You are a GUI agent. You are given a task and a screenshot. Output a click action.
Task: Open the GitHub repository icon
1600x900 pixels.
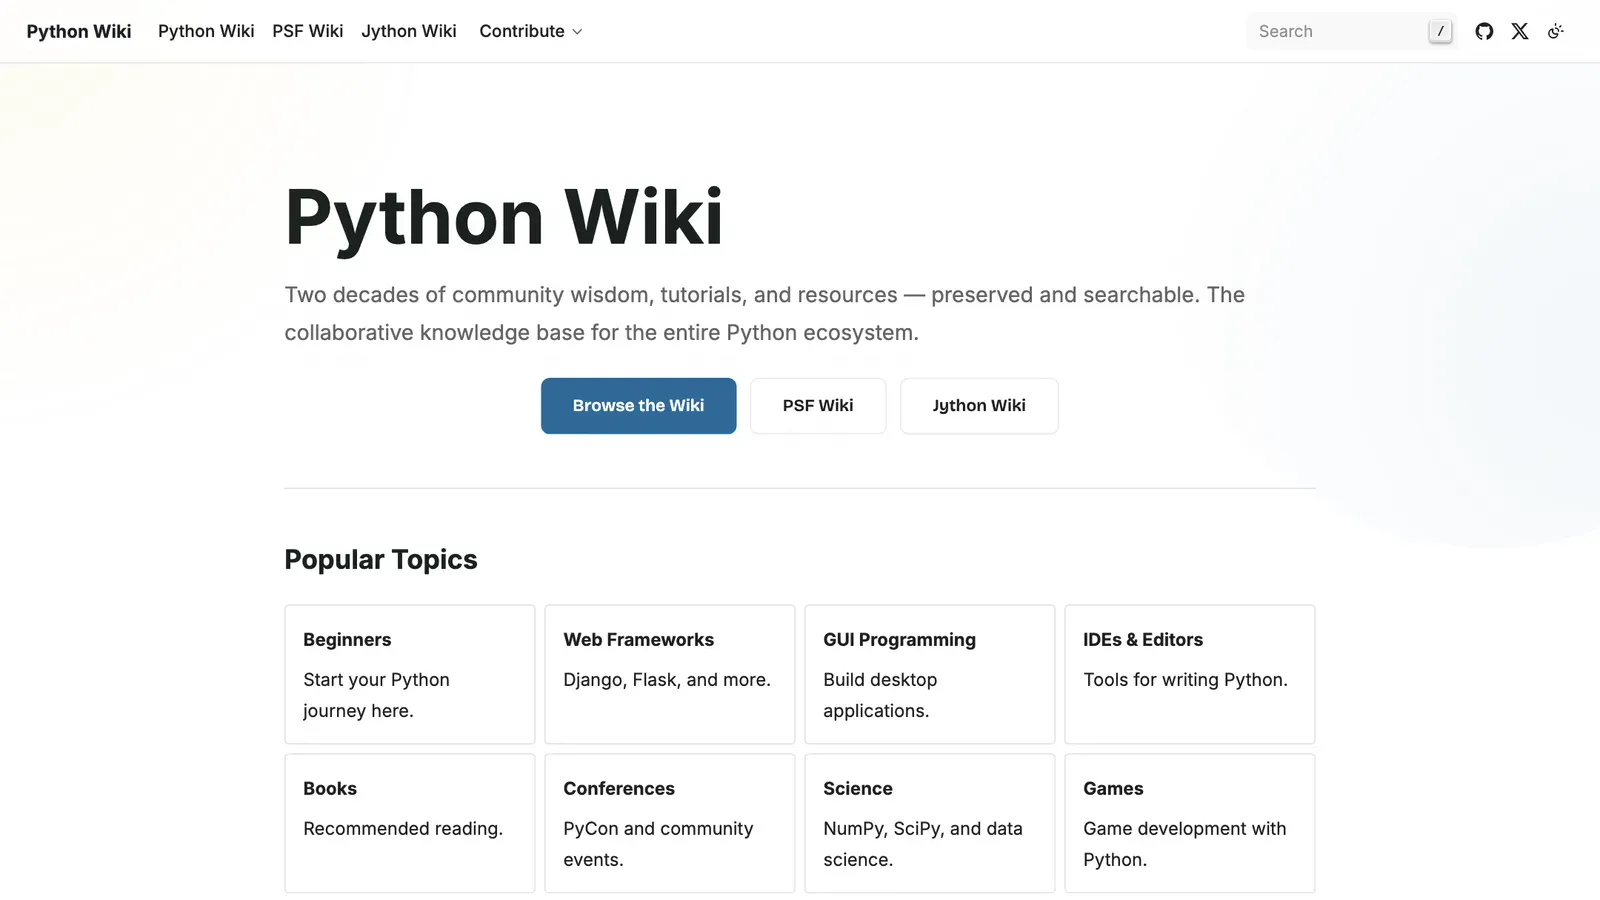pos(1484,31)
